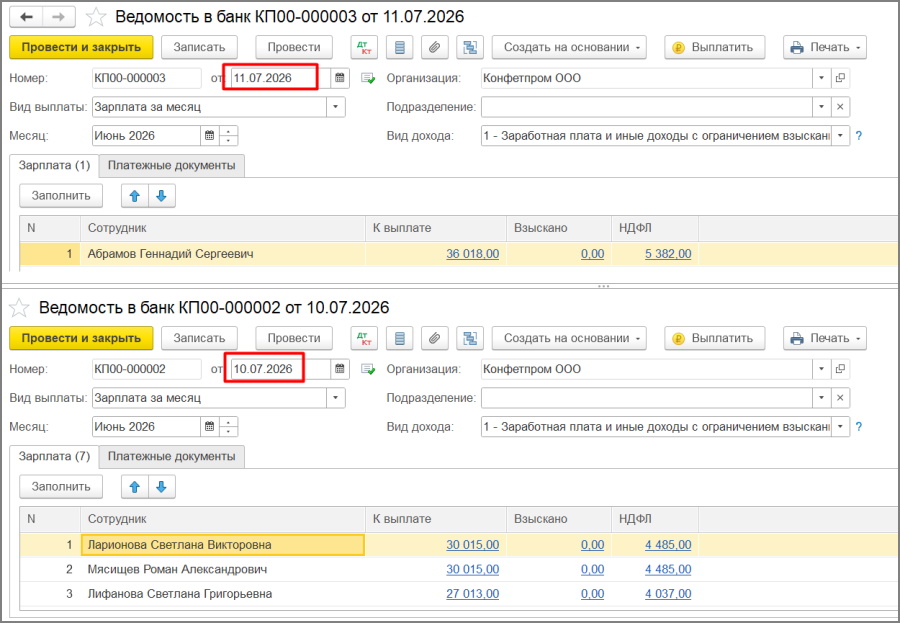Attach files via paperclip in КП00-000003
The height and width of the screenshot is (623, 900).
(435, 47)
